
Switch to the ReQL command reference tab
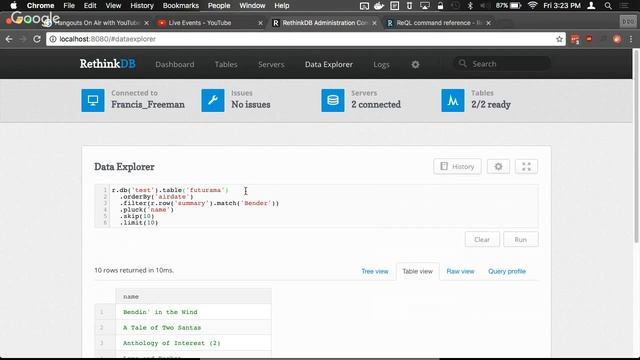click(x=439, y=23)
